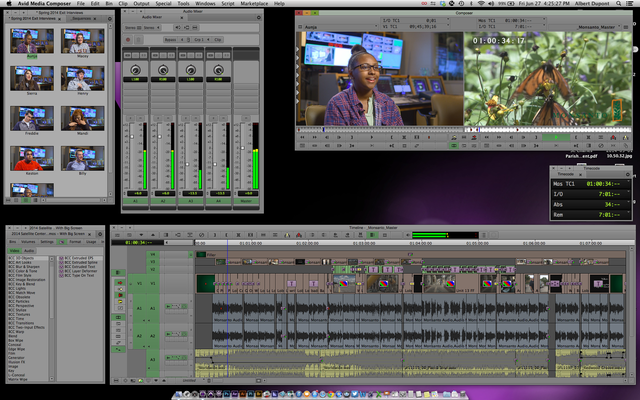The height and width of the screenshot is (400, 640).
Task: Select the Sierra interview clip thumbnail
Action: [32, 78]
